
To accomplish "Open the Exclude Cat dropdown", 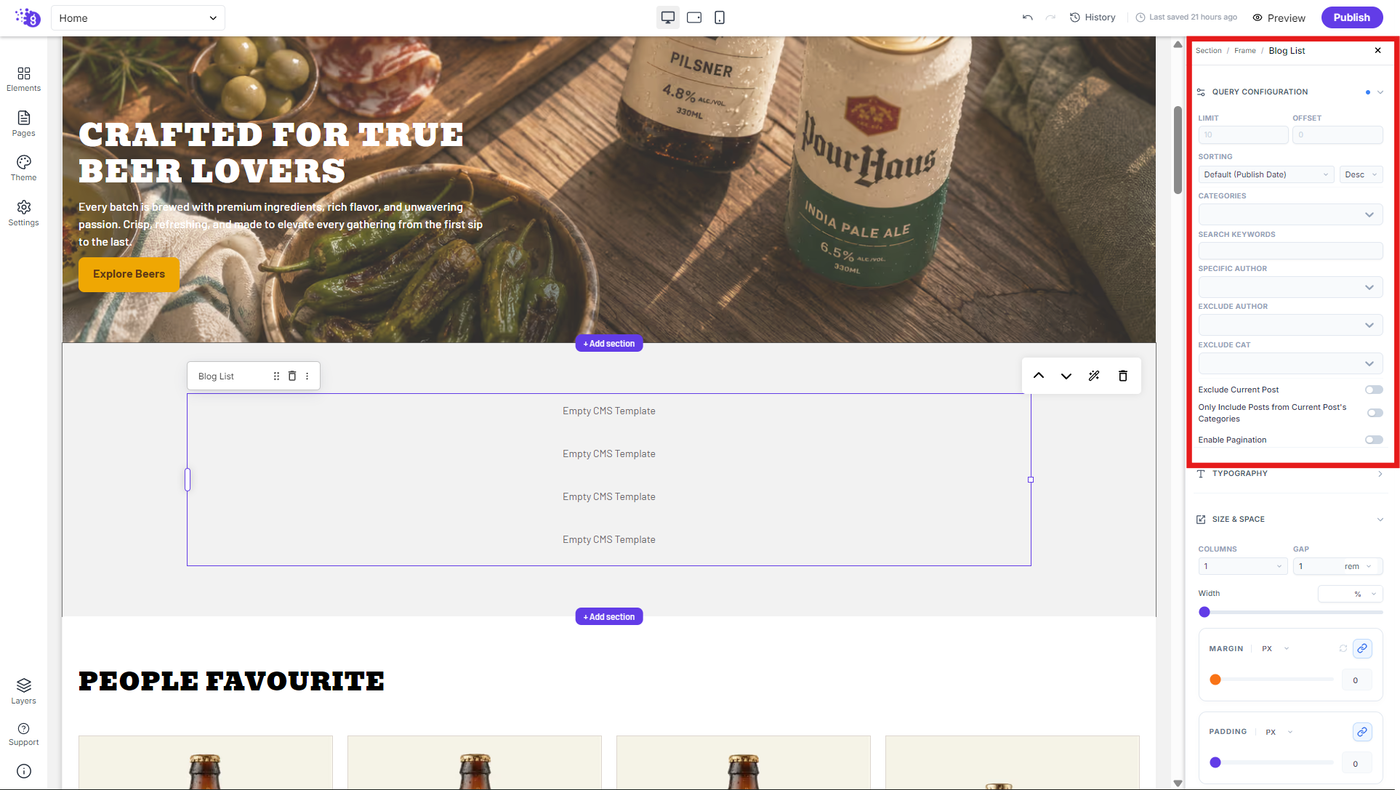I will point(1290,364).
